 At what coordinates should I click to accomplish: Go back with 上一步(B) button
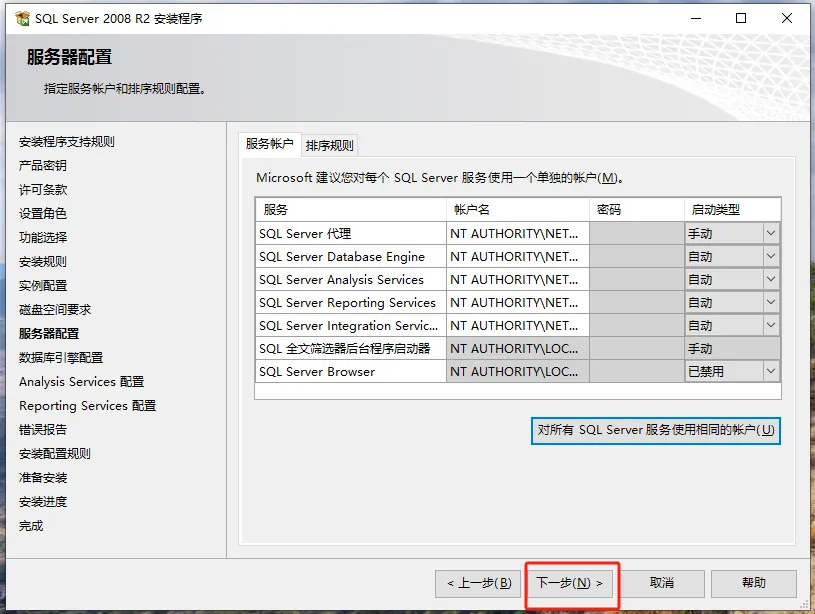[479, 583]
